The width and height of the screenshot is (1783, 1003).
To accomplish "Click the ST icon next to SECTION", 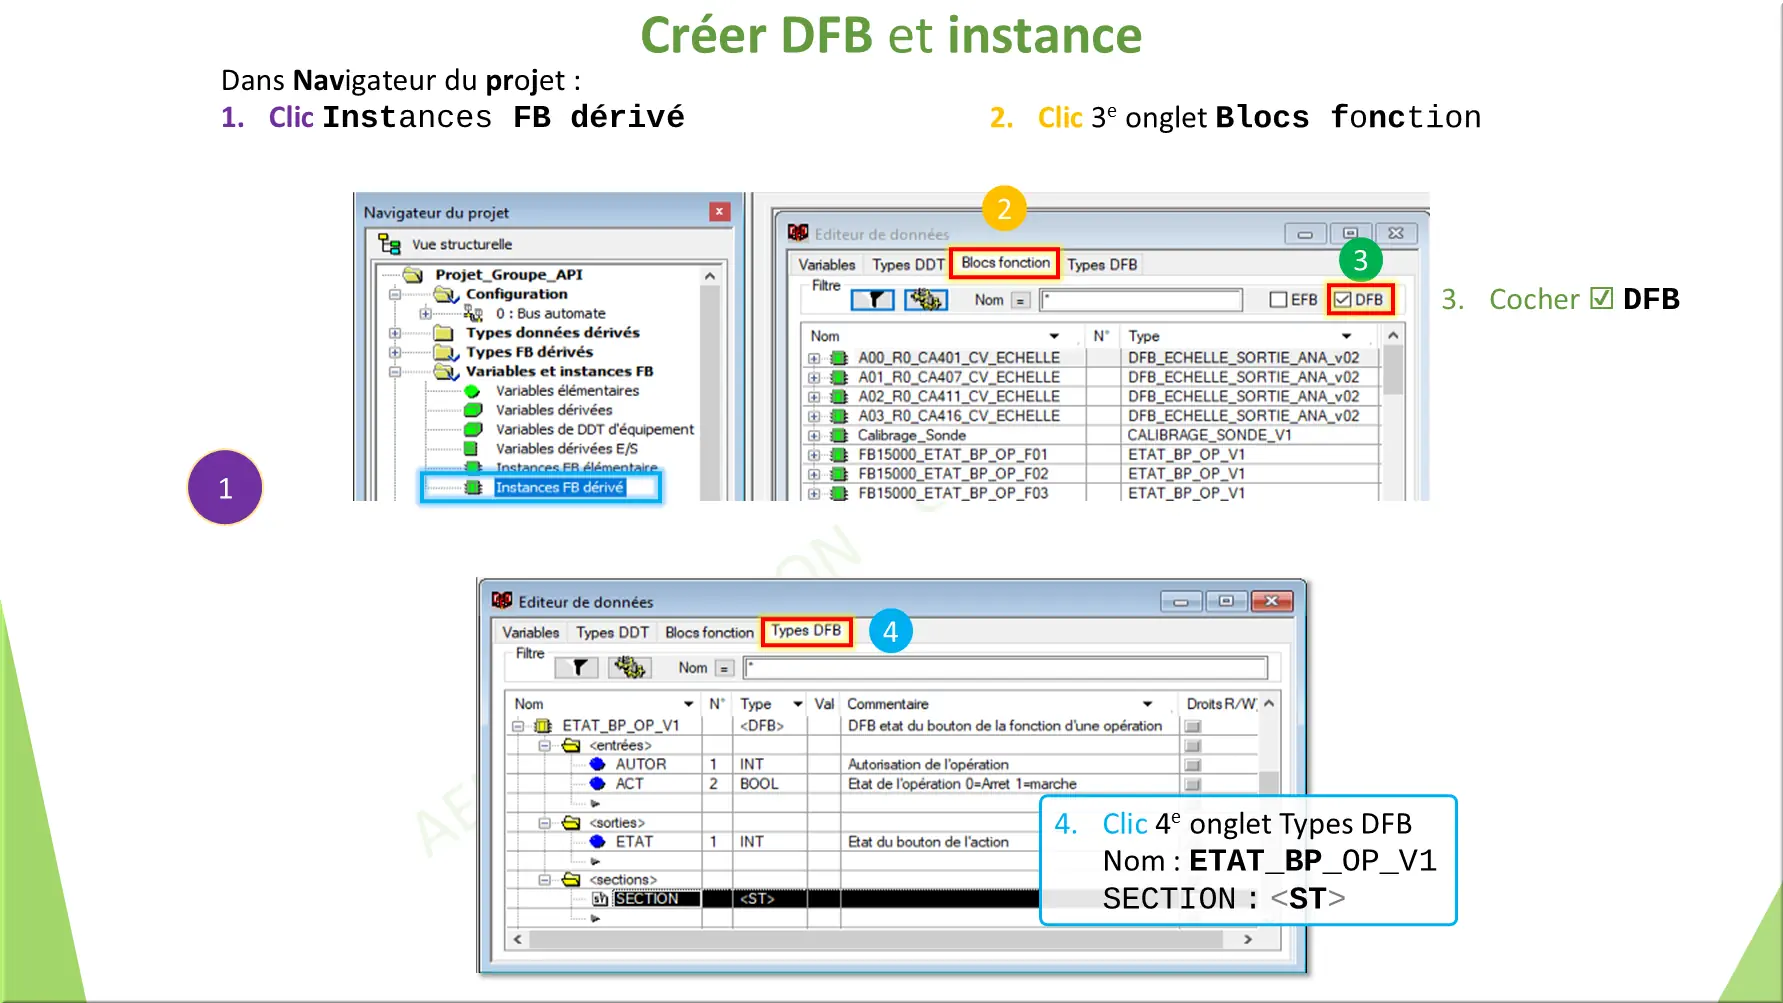I will pyautogui.click(x=598, y=898).
